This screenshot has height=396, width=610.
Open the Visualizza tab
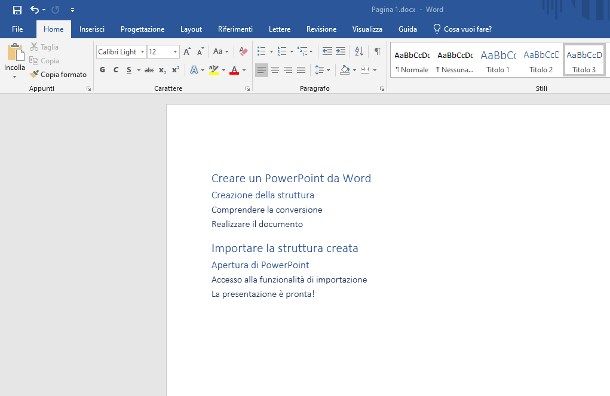(367, 29)
